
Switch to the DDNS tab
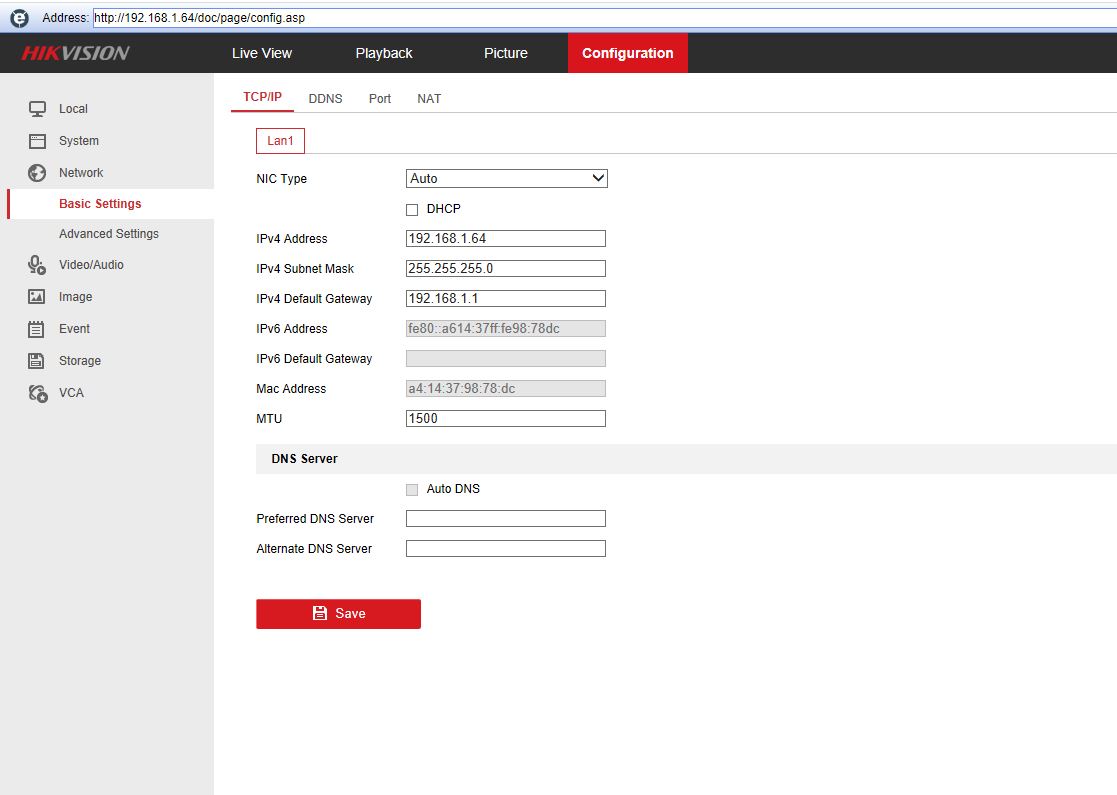(x=325, y=99)
